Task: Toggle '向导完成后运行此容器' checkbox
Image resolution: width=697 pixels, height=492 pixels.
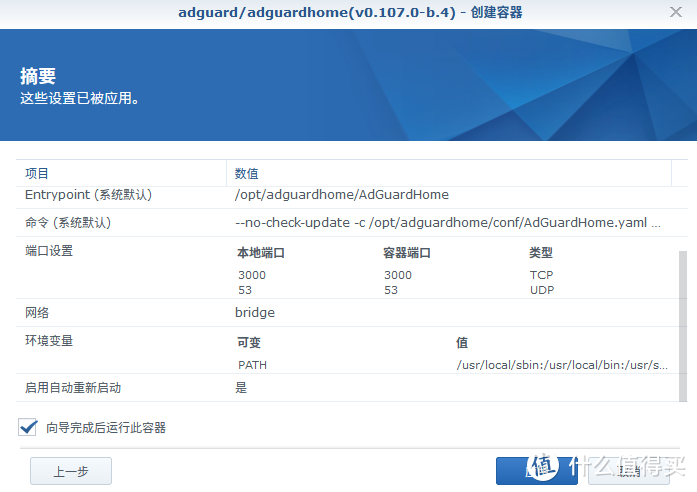Action: coord(28,427)
